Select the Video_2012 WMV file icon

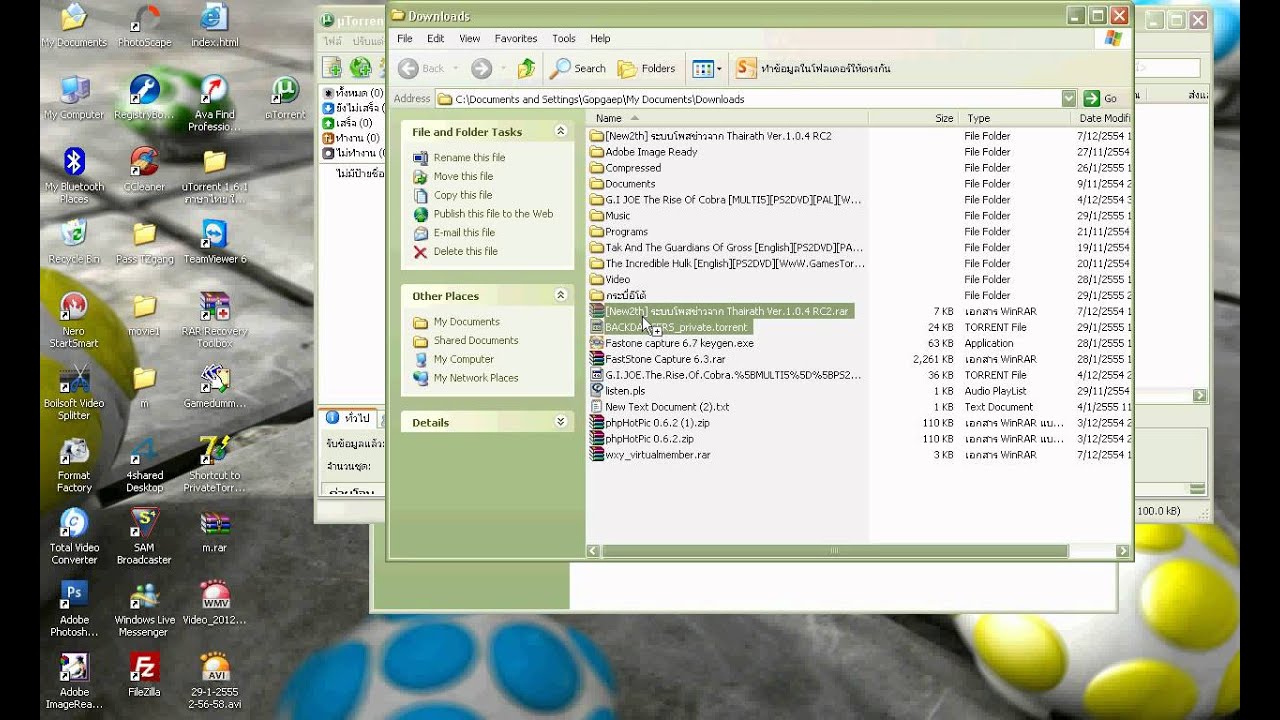click(x=215, y=602)
